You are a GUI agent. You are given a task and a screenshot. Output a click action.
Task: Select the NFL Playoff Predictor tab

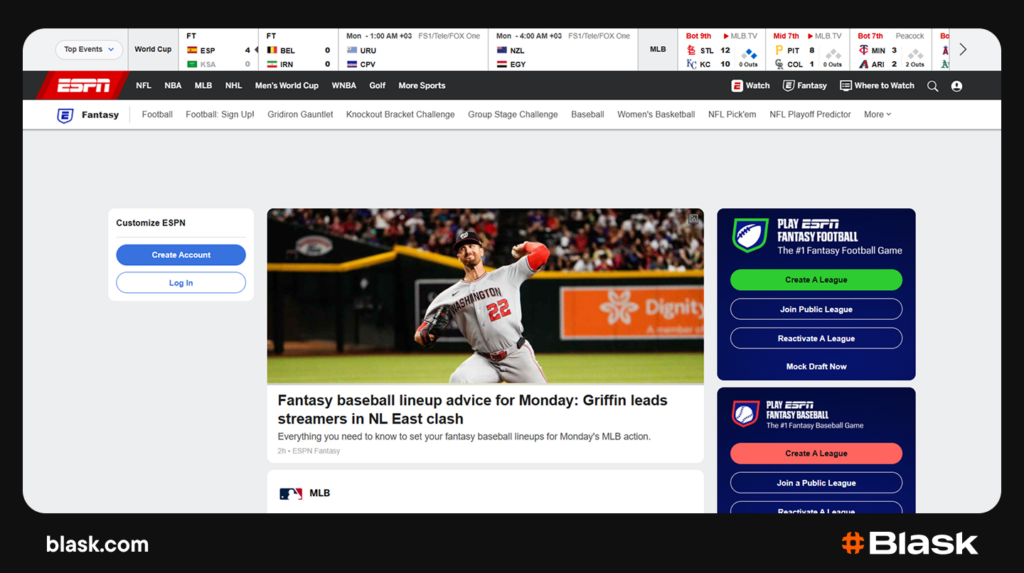[x=810, y=114]
